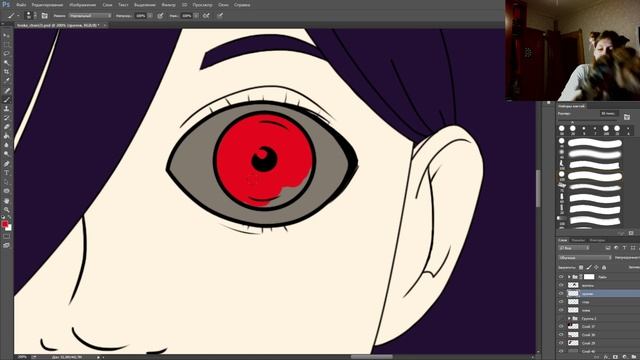Open the Слои menu
640x360 pixels.
107,5
